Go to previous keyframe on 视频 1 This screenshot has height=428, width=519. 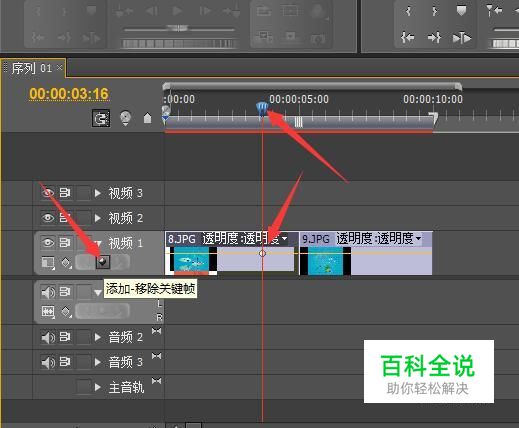pyautogui.click(x=85, y=262)
